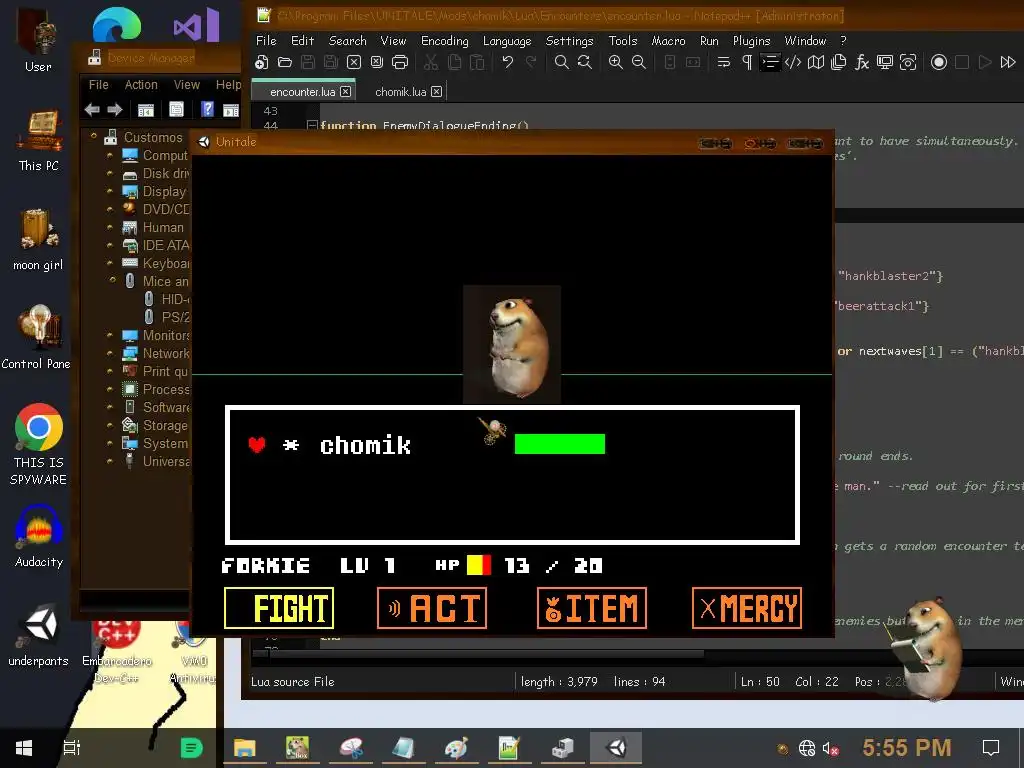Click the green chomik health bar
The height and width of the screenshot is (768, 1024).
coord(560,444)
